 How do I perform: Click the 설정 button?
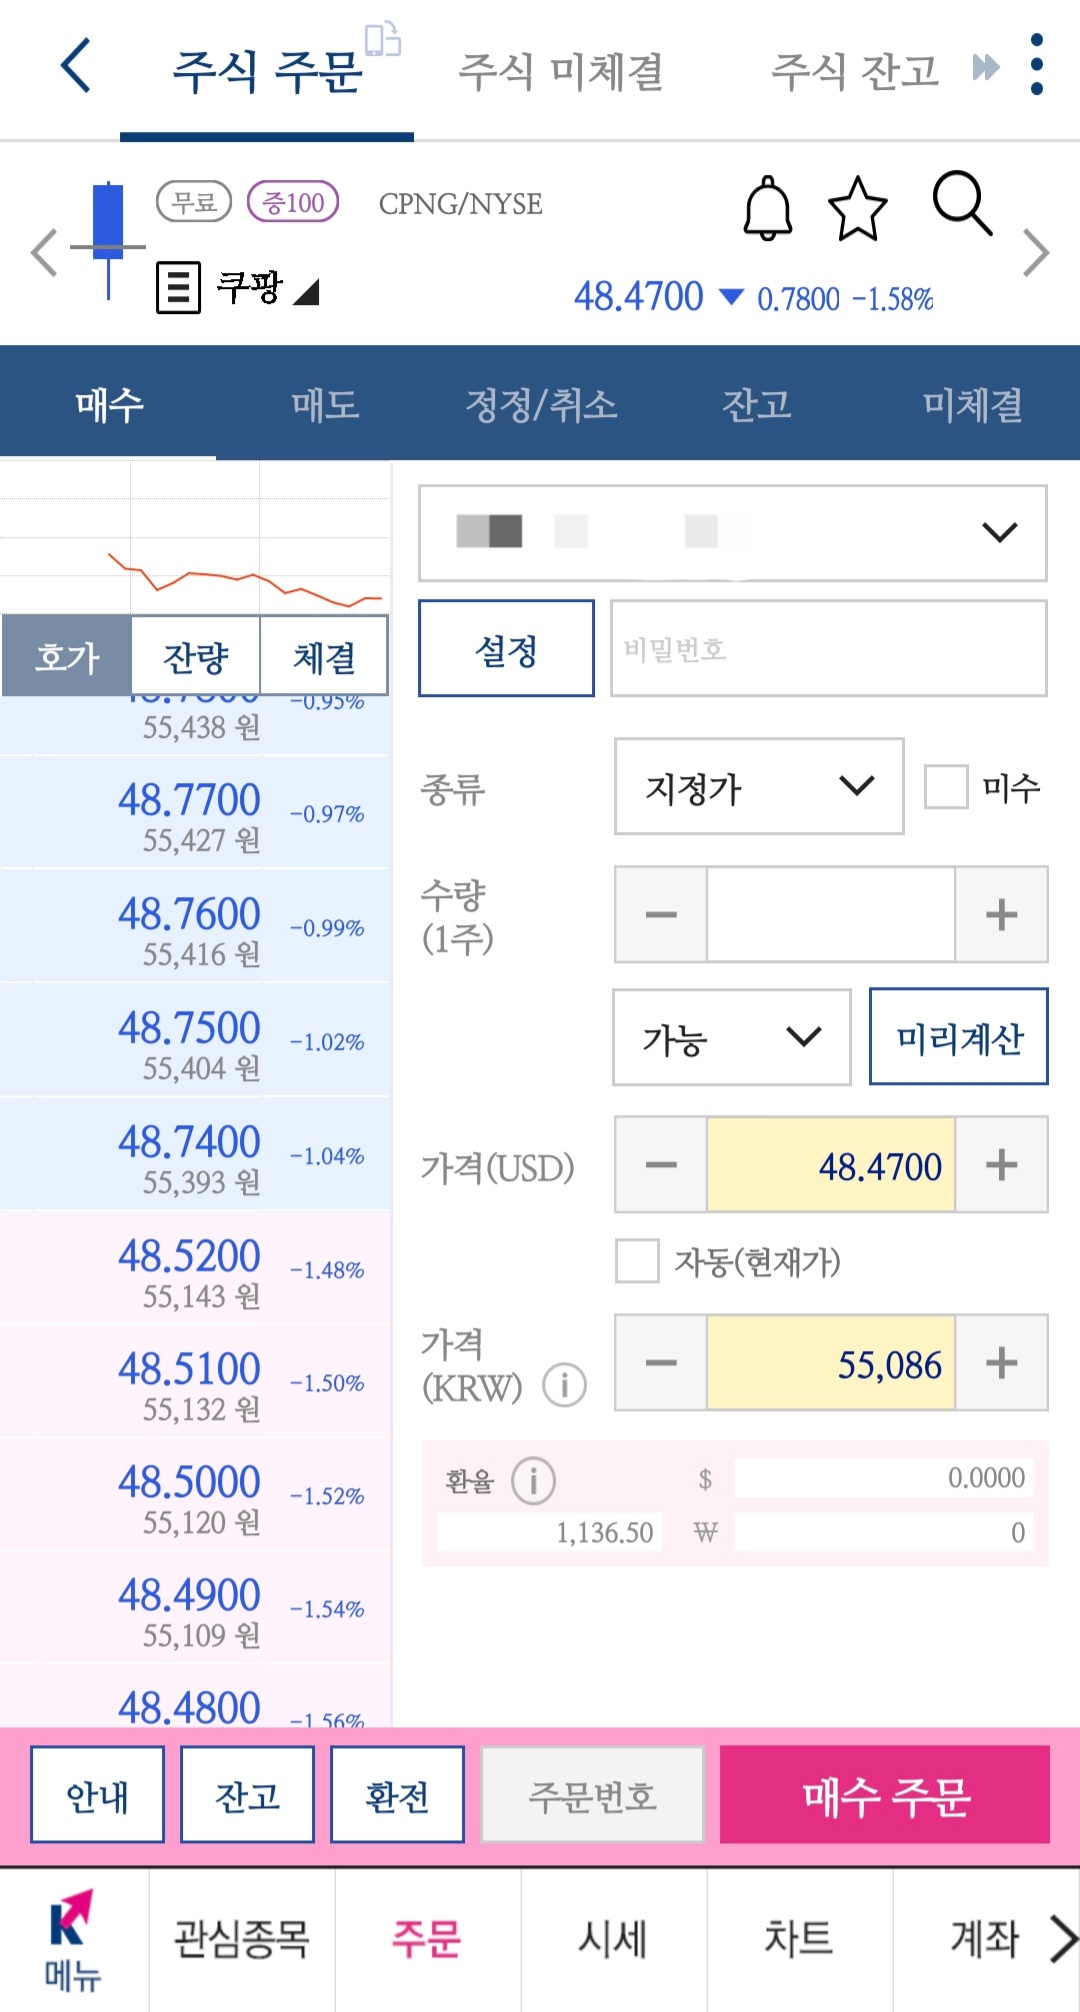(x=506, y=648)
